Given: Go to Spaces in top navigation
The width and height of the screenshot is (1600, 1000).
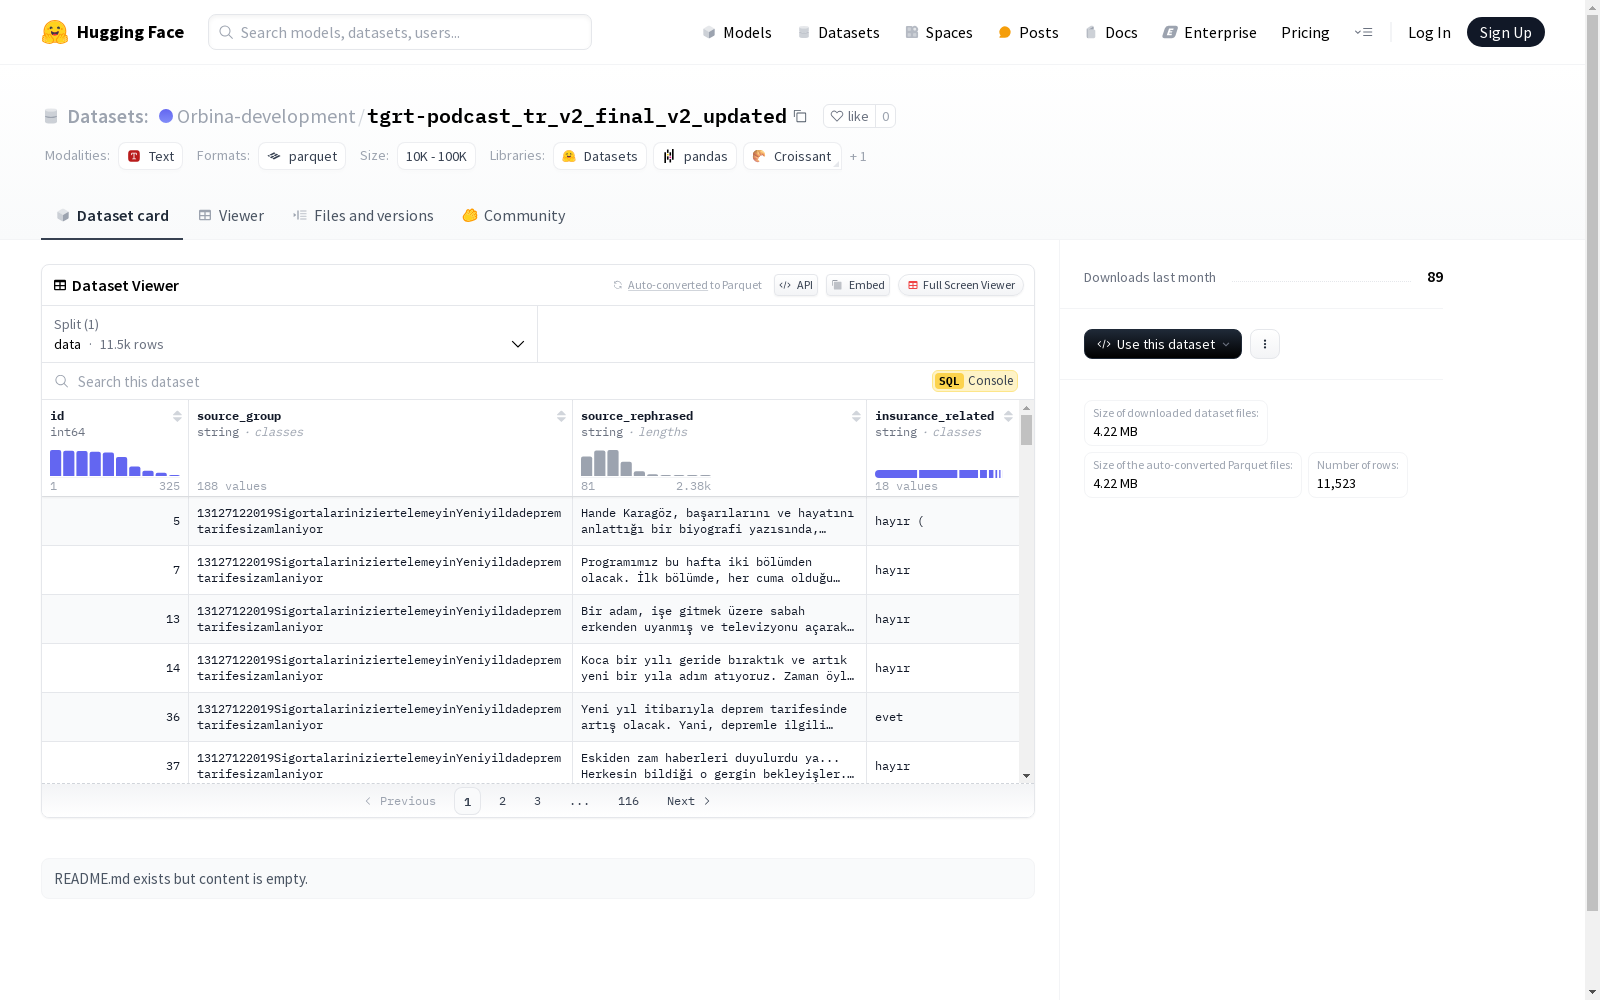Looking at the screenshot, I should (939, 32).
